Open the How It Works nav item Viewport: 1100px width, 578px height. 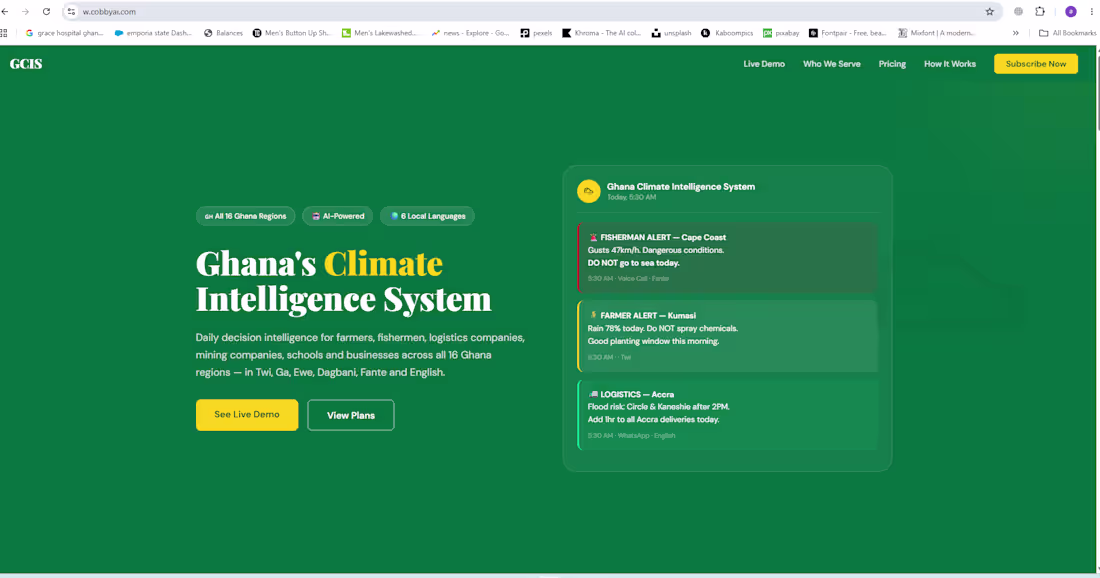[x=949, y=64]
